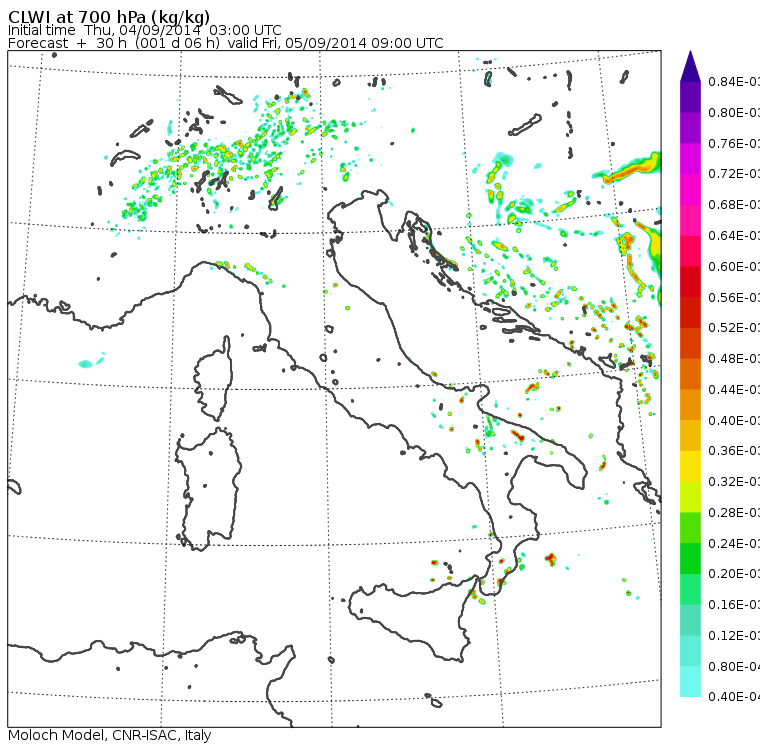Click the dark indigo arrow atop the colorbar
The image size is (760, 749).
click(x=690, y=66)
